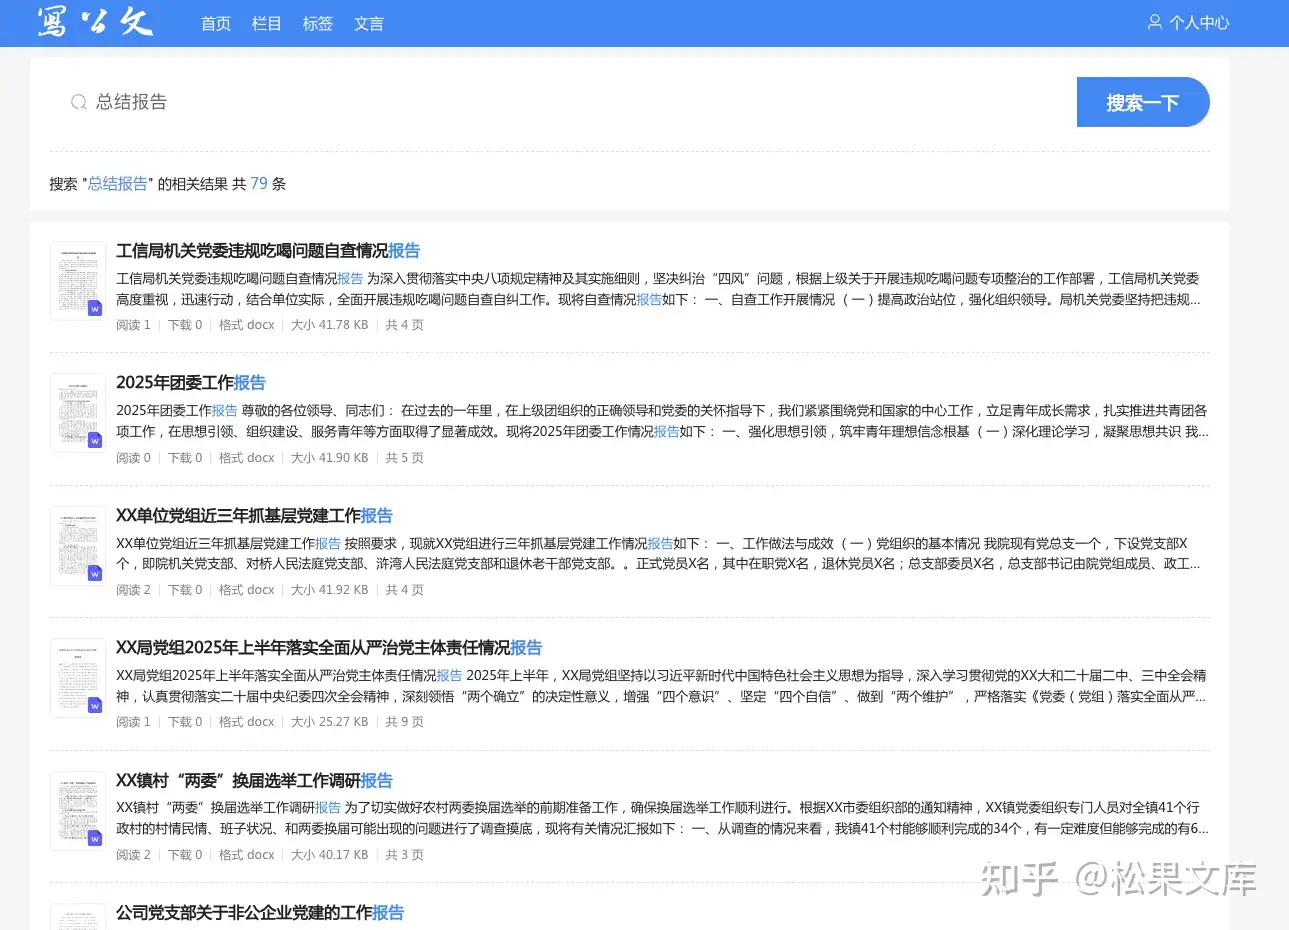This screenshot has width=1289, height=930.
Task: Open the 首页 nav menu
Action: (x=216, y=23)
